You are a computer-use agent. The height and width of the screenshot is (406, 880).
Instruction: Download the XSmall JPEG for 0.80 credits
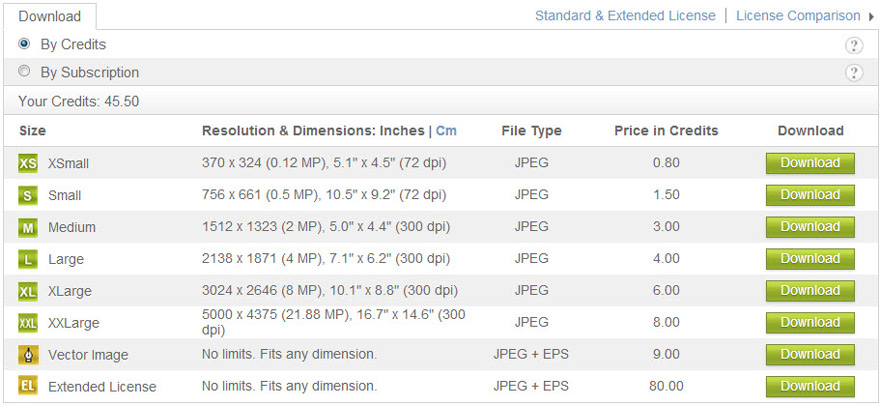tap(810, 163)
